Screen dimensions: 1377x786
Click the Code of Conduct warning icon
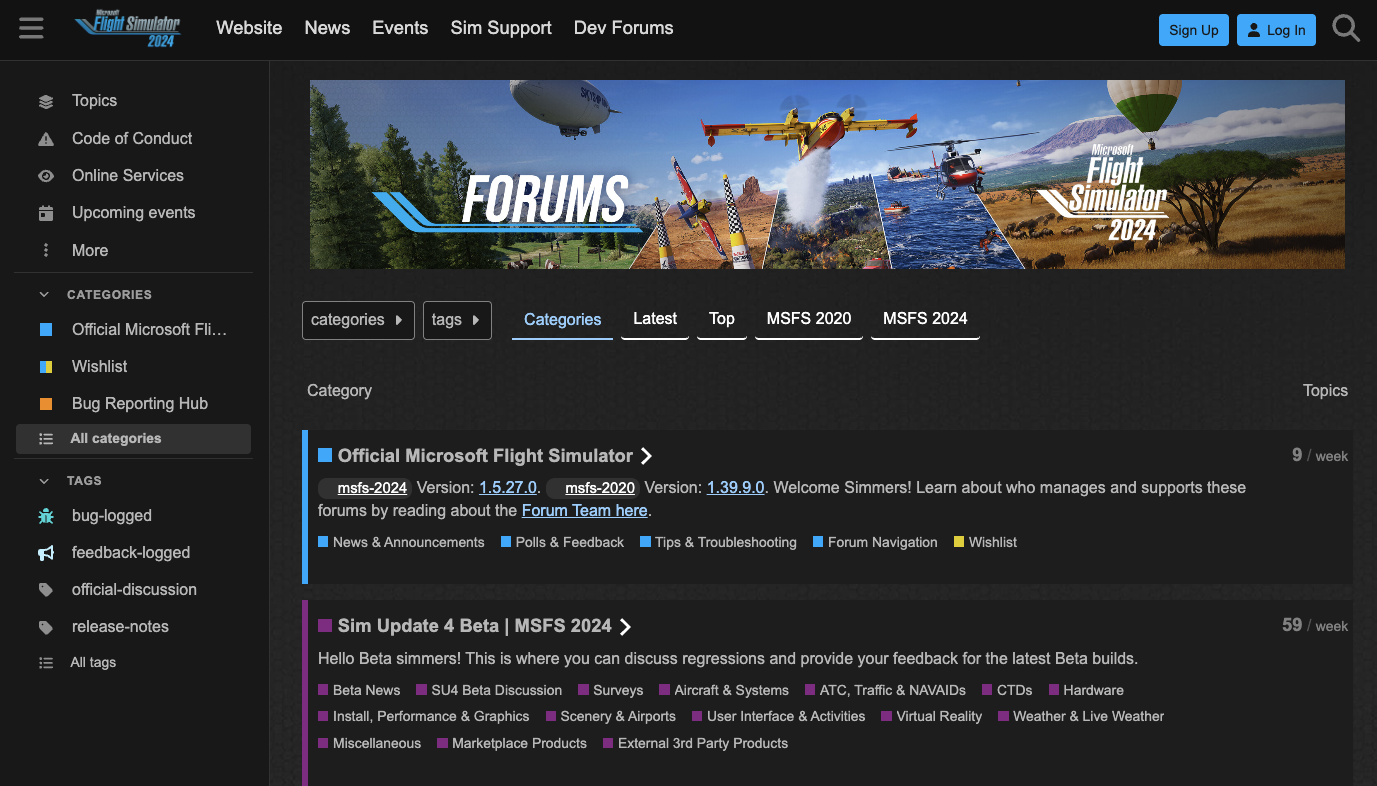tap(46, 138)
